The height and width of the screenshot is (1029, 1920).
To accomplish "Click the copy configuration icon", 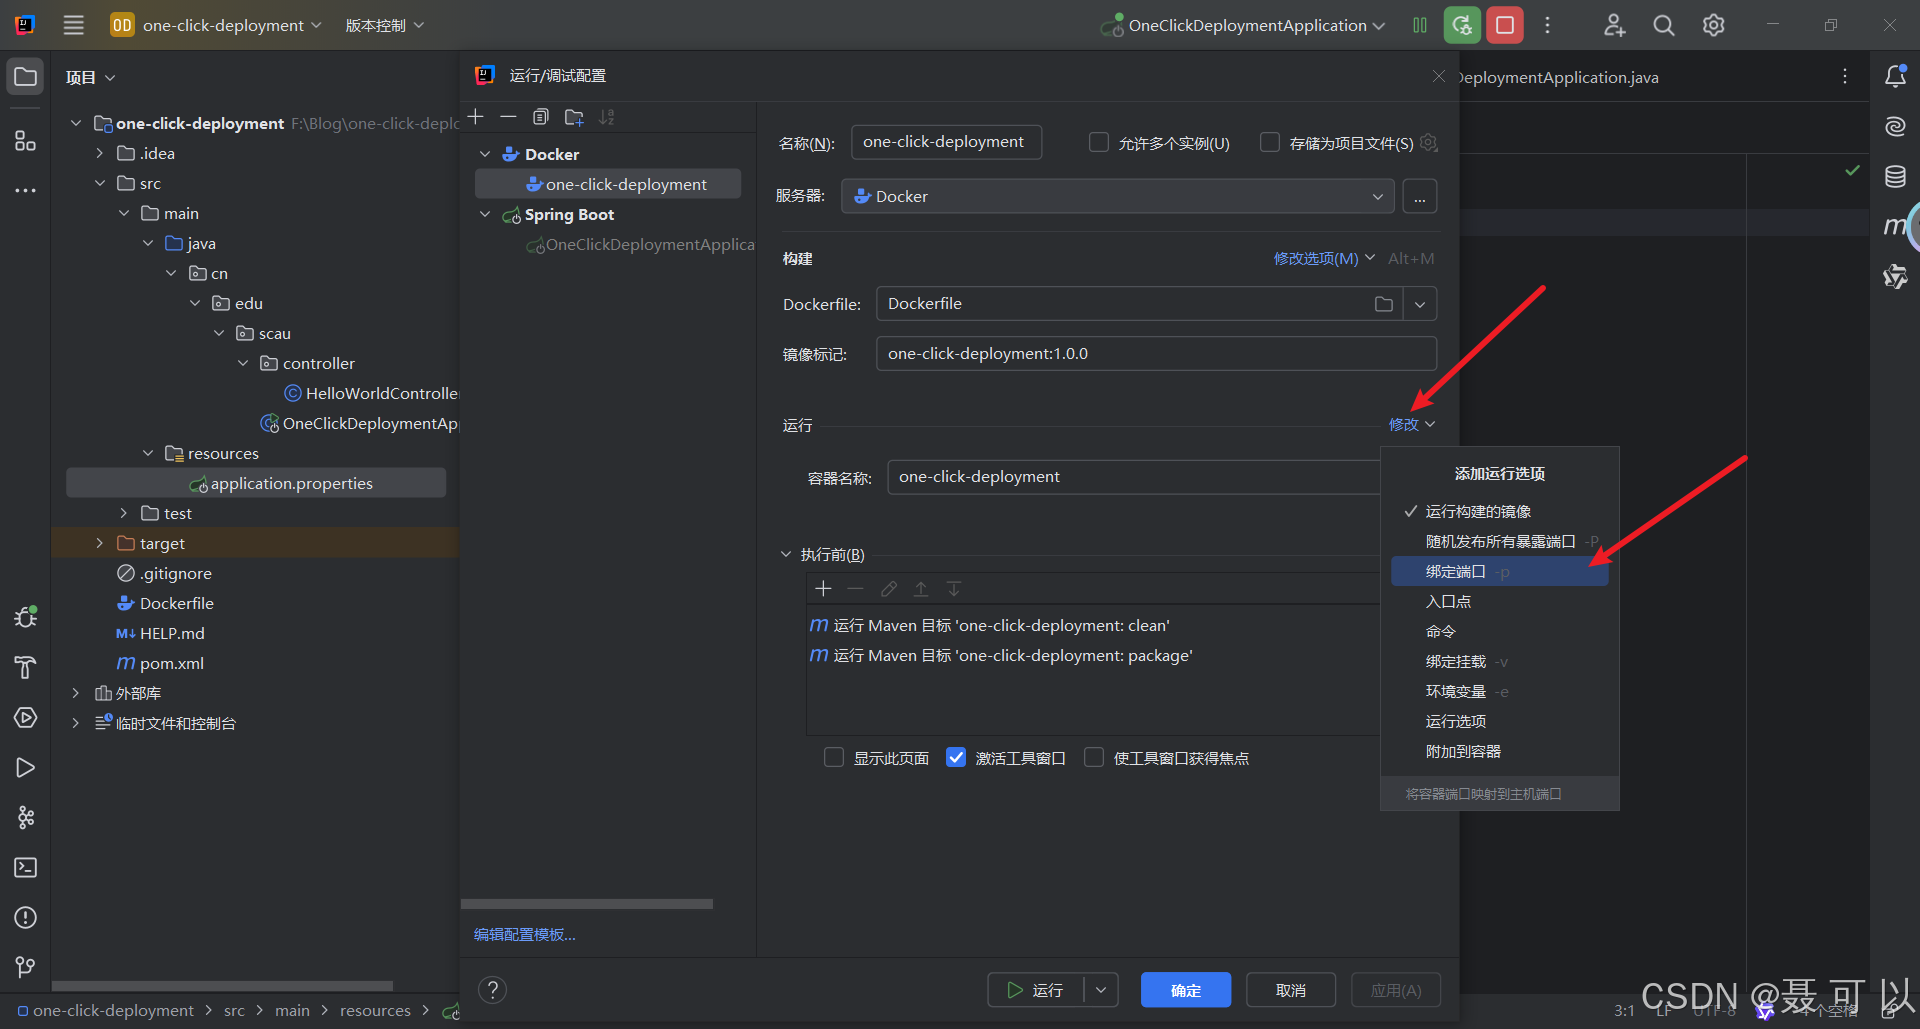I will [x=541, y=117].
